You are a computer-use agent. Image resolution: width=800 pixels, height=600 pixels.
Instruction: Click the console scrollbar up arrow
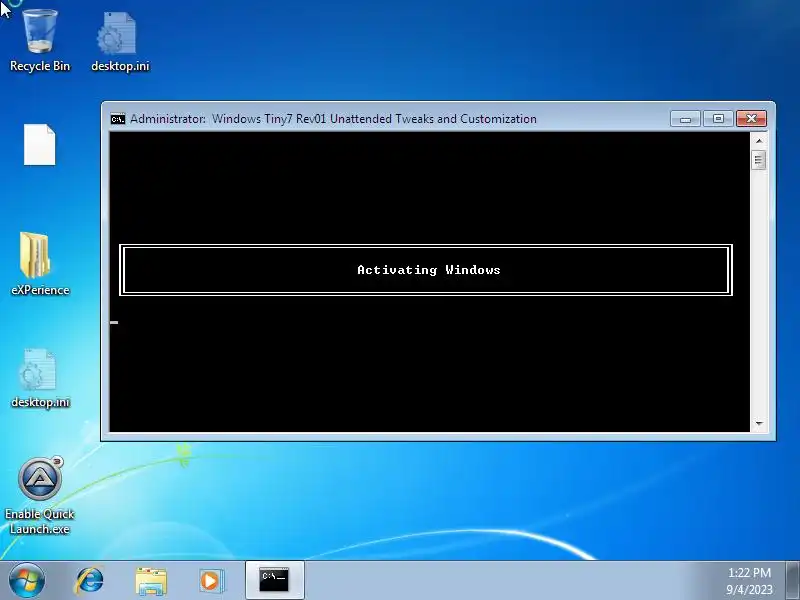(759, 140)
